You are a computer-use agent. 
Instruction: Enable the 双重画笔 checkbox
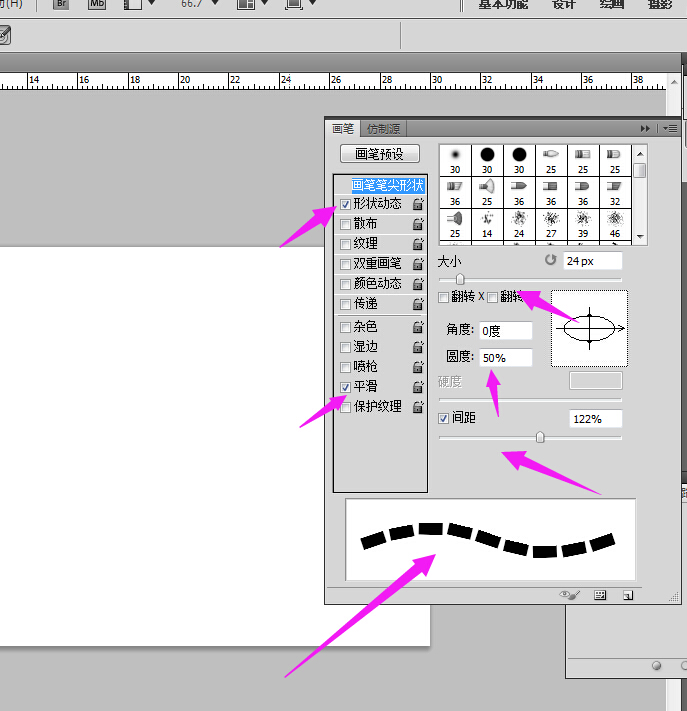click(x=346, y=264)
